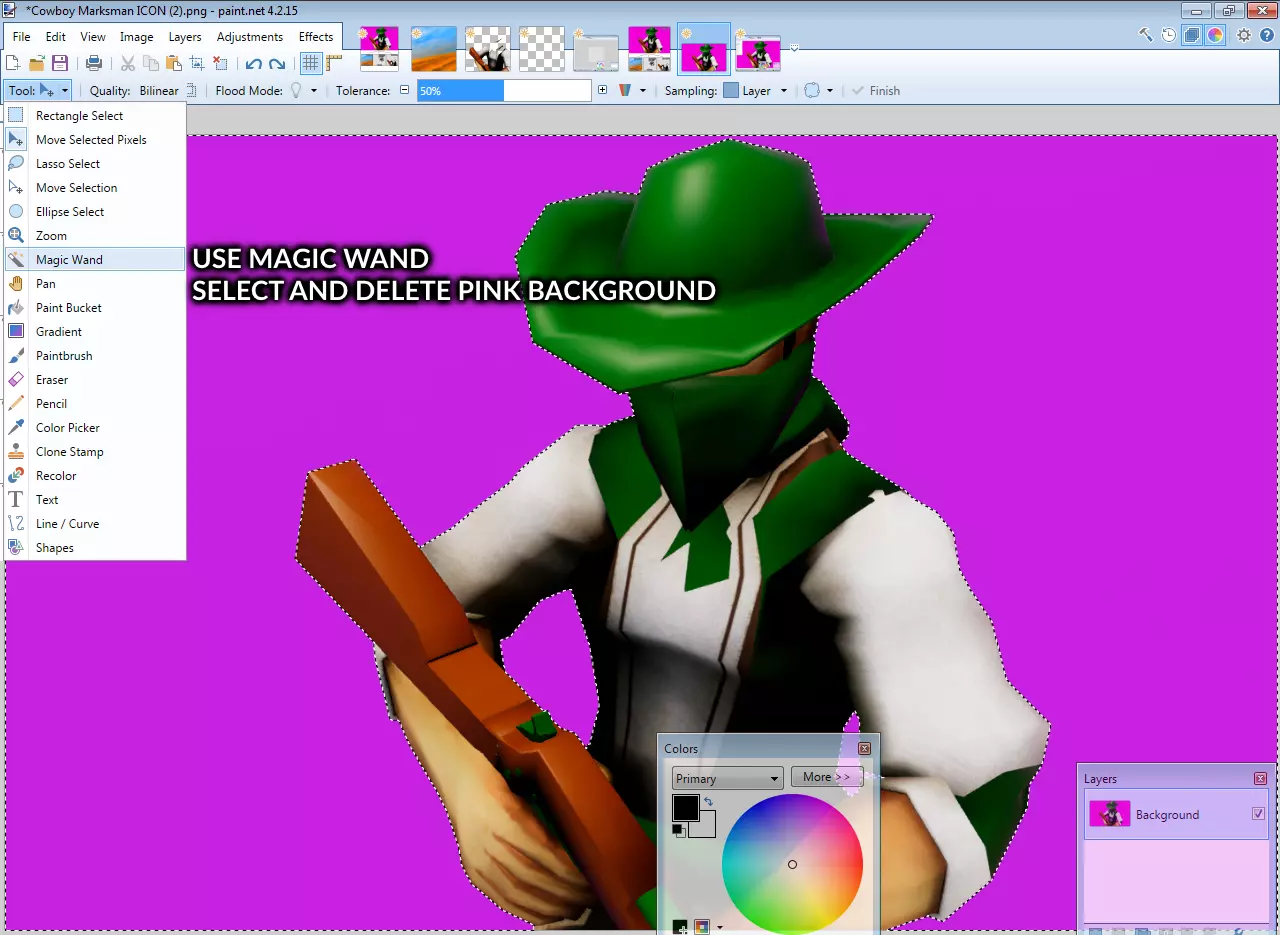1280x935 pixels.
Task: Open the Image menu
Action: pyautogui.click(x=137, y=37)
